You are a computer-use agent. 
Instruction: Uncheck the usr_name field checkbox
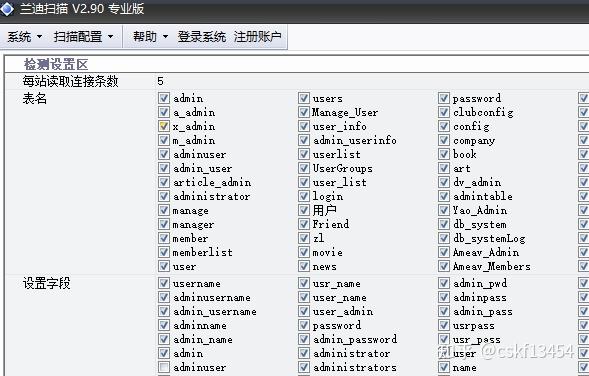(x=304, y=283)
